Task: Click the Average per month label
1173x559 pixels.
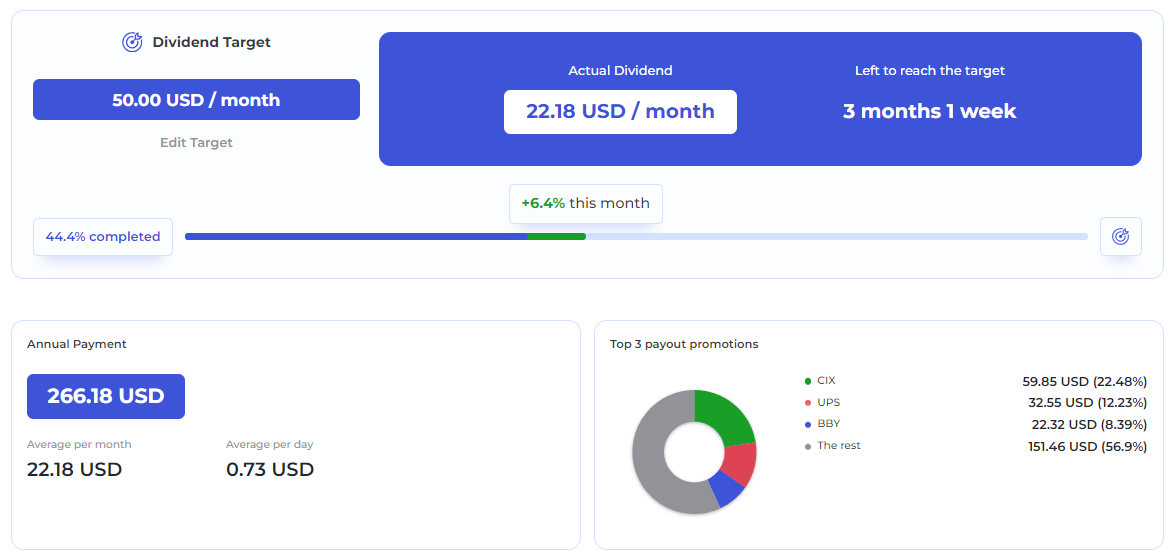Action: pyautogui.click(x=79, y=445)
